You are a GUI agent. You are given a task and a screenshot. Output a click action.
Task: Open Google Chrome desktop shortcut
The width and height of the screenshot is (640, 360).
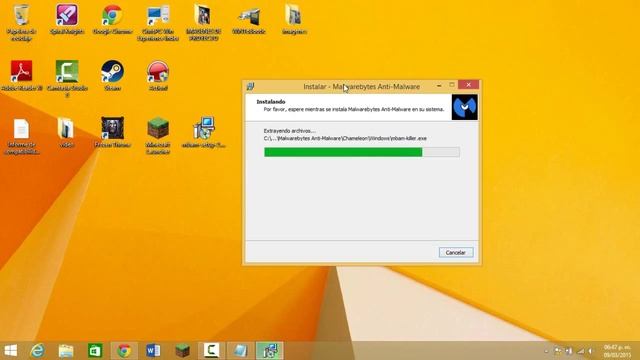pyautogui.click(x=112, y=19)
